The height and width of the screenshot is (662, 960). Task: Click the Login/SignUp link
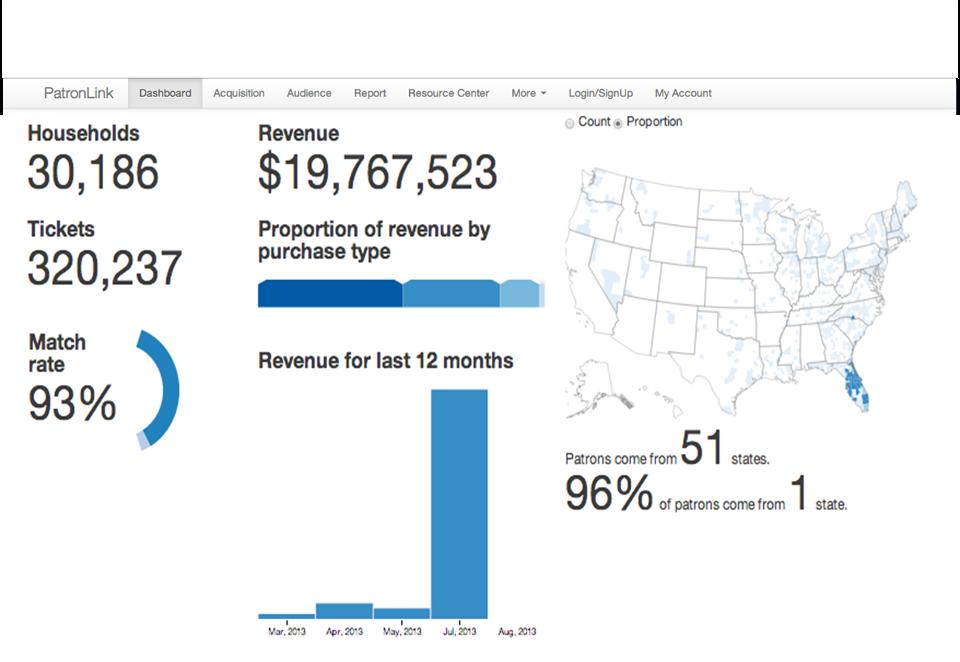point(601,93)
